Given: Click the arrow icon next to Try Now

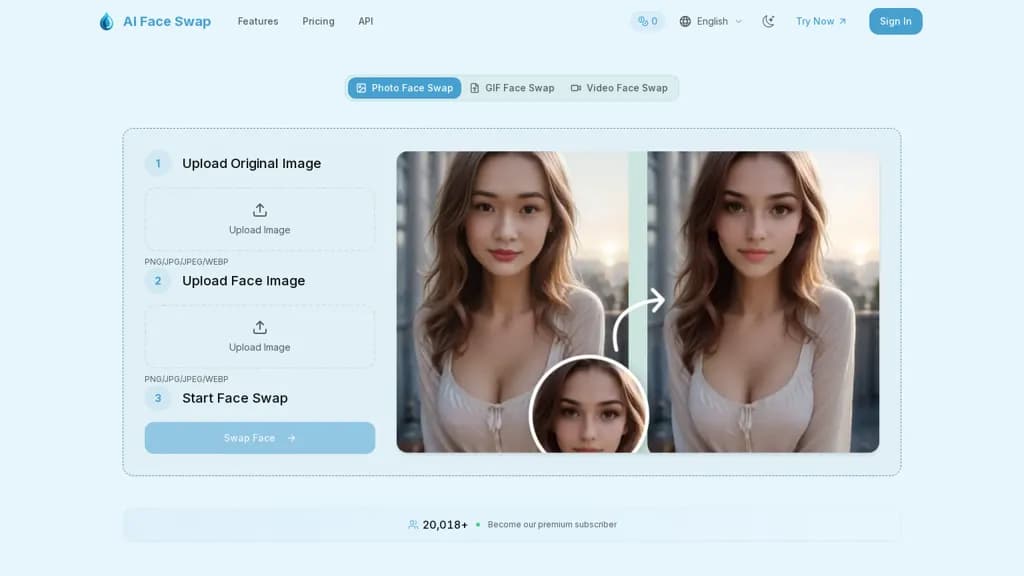Looking at the screenshot, I should (842, 22).
